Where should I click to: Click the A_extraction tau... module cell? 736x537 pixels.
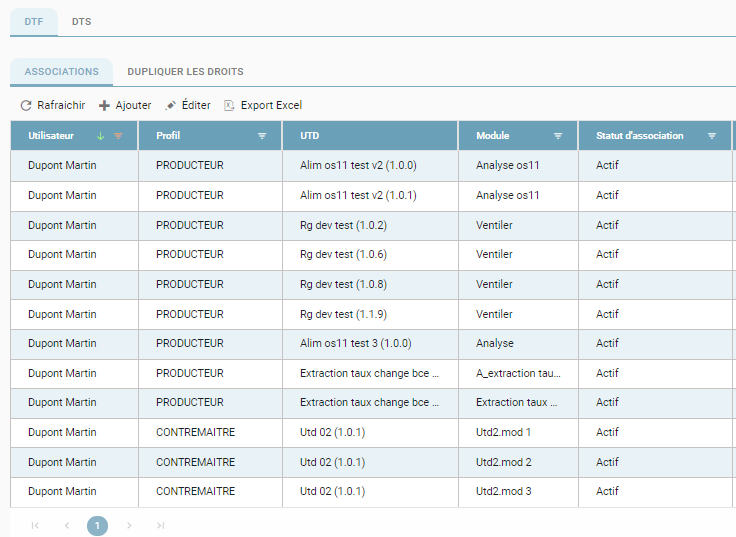click(518, 374)
